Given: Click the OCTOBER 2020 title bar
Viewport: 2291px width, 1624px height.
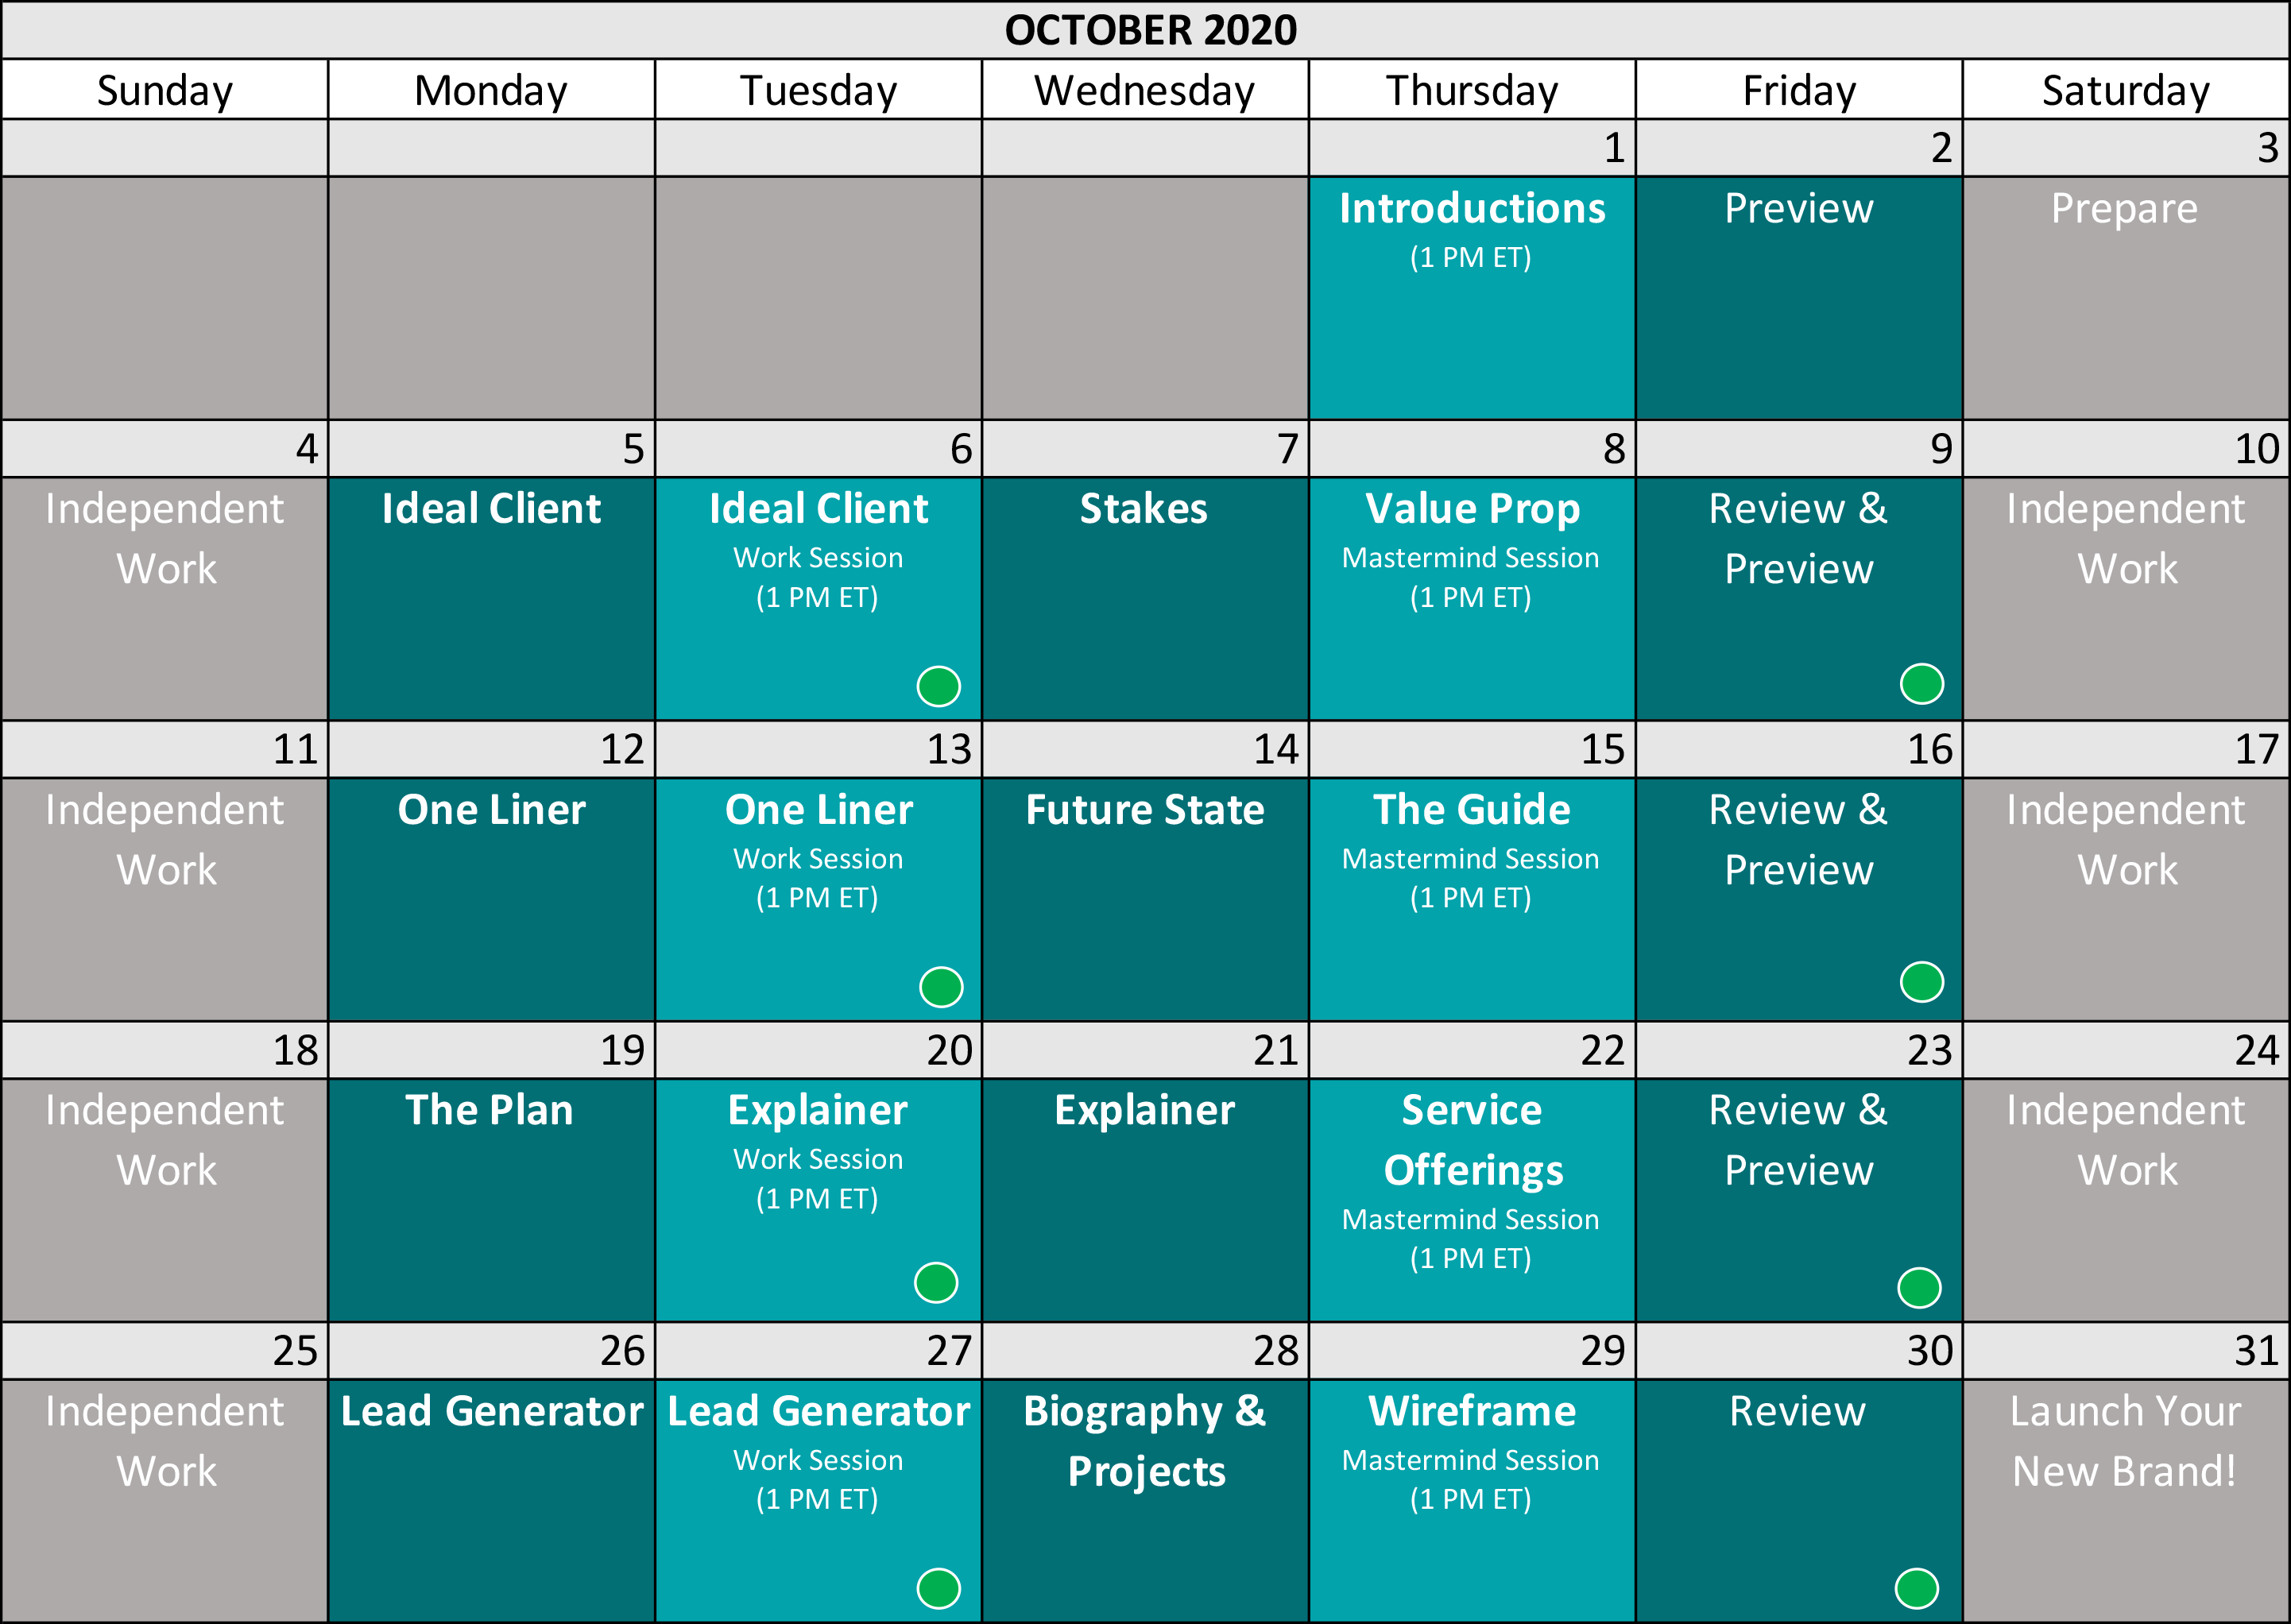Looking at the screenshot, I should point(1146,30).
